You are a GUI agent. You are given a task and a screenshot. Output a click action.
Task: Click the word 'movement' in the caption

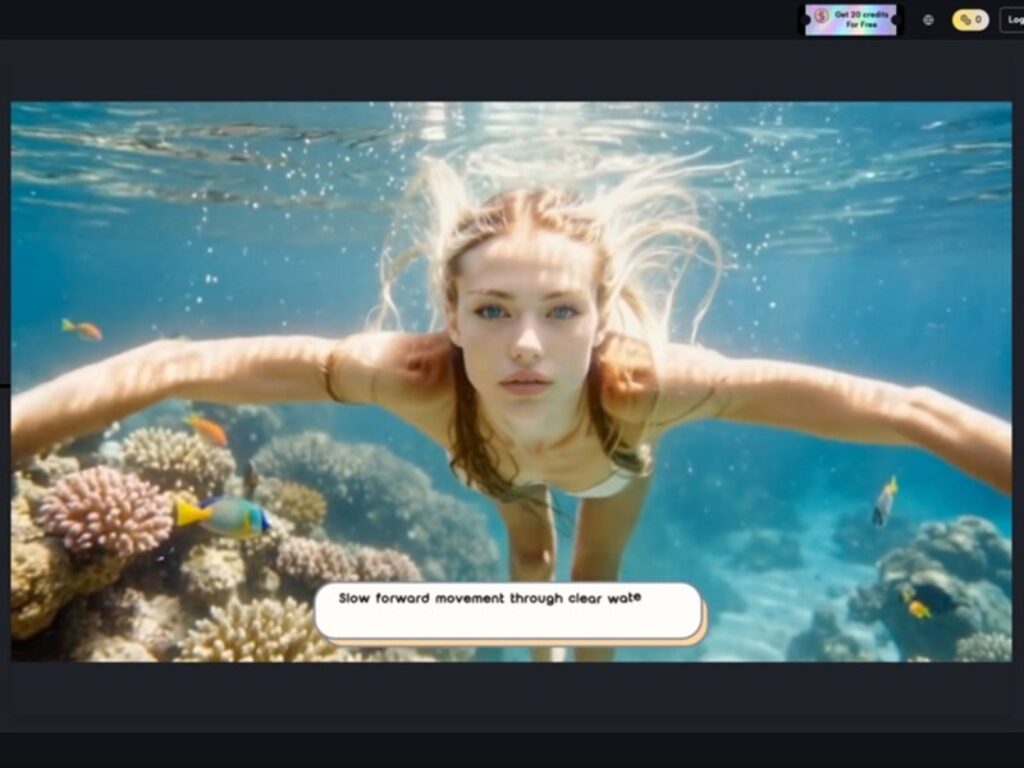[x=462, y=599]
